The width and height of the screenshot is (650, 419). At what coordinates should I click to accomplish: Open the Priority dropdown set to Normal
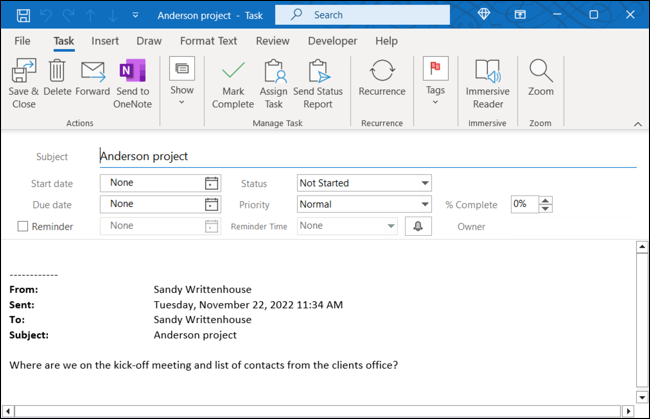(x=425, y=204)
